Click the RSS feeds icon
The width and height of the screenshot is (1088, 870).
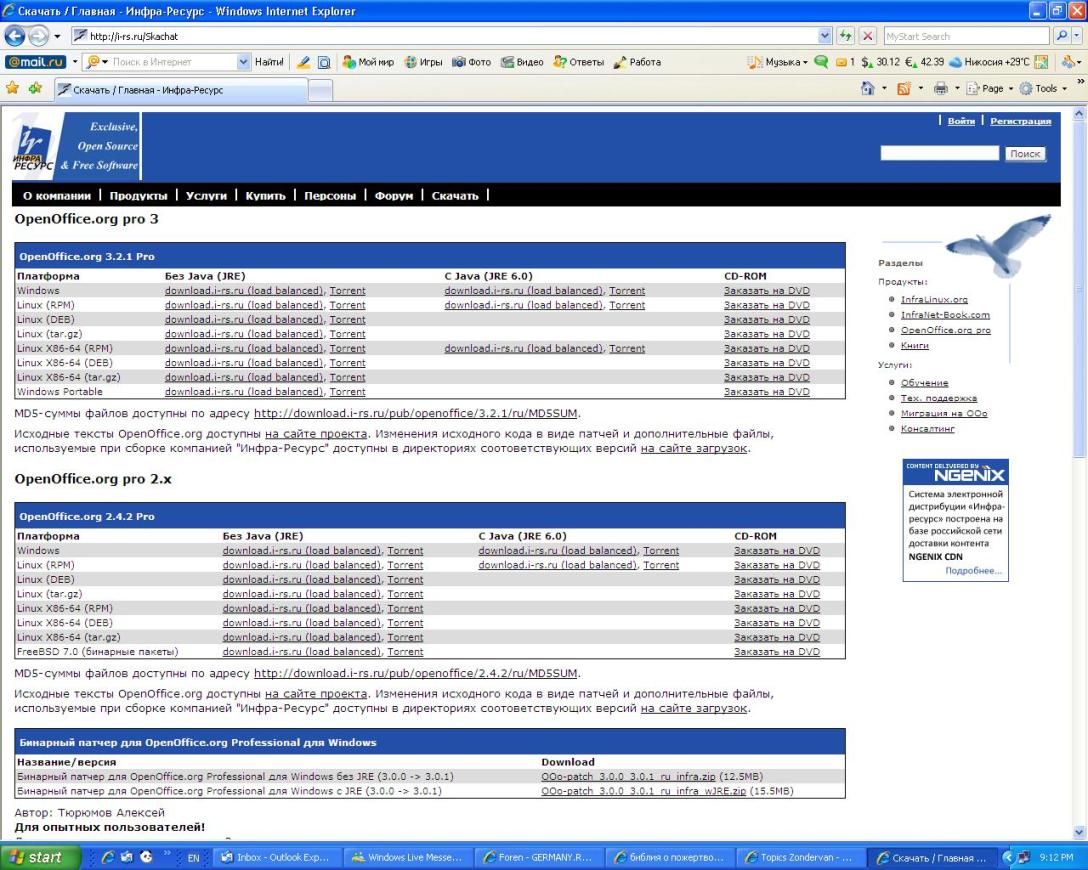(903, 88)
